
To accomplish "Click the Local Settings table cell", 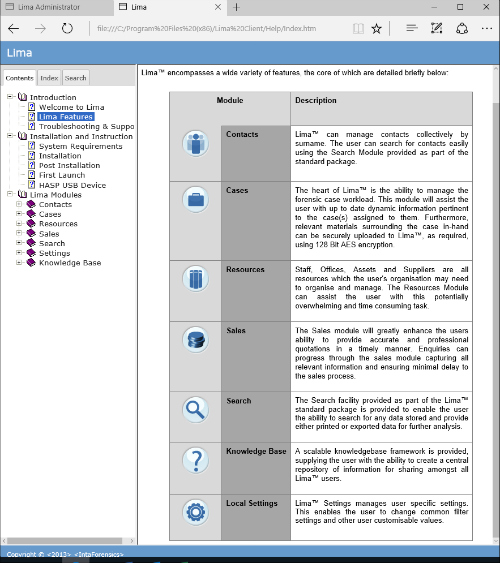I will pos(256,517).
